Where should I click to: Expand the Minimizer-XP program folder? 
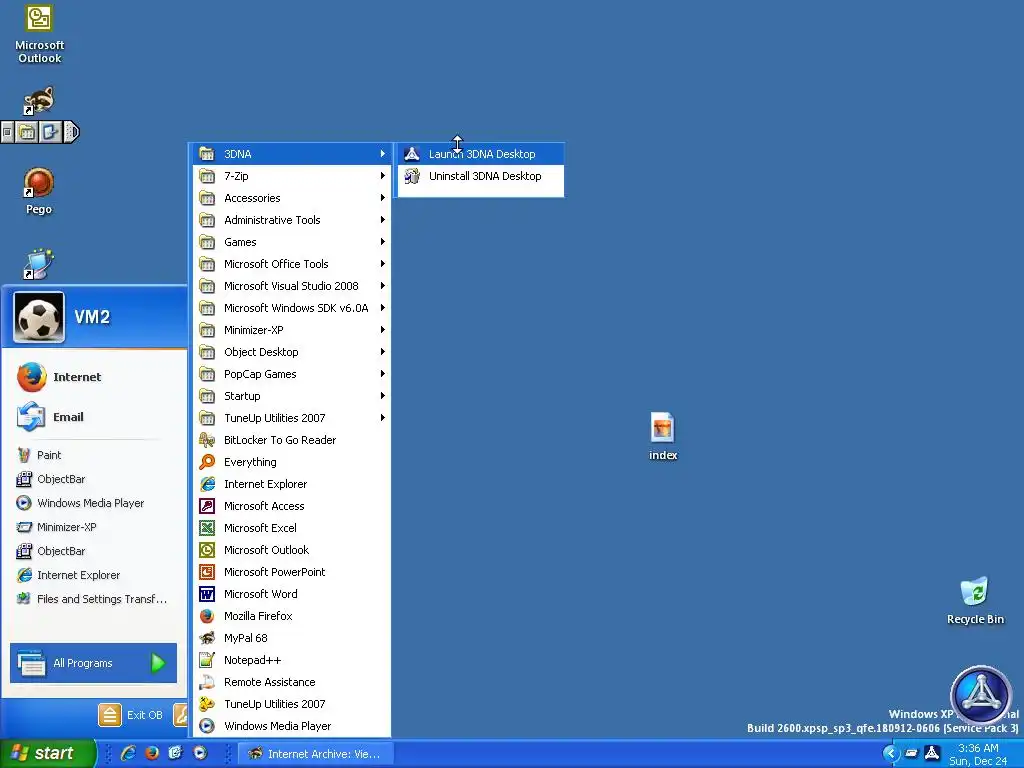tap(292, 330)
